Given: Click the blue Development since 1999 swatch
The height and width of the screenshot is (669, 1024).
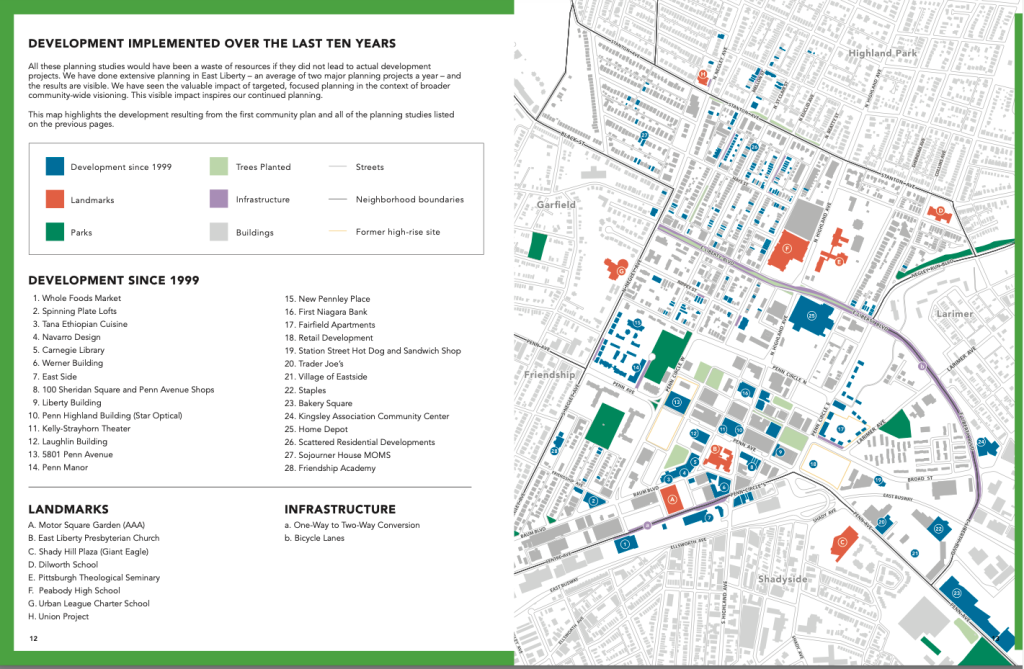Looking at the screenshot, I should pos(55,166).
